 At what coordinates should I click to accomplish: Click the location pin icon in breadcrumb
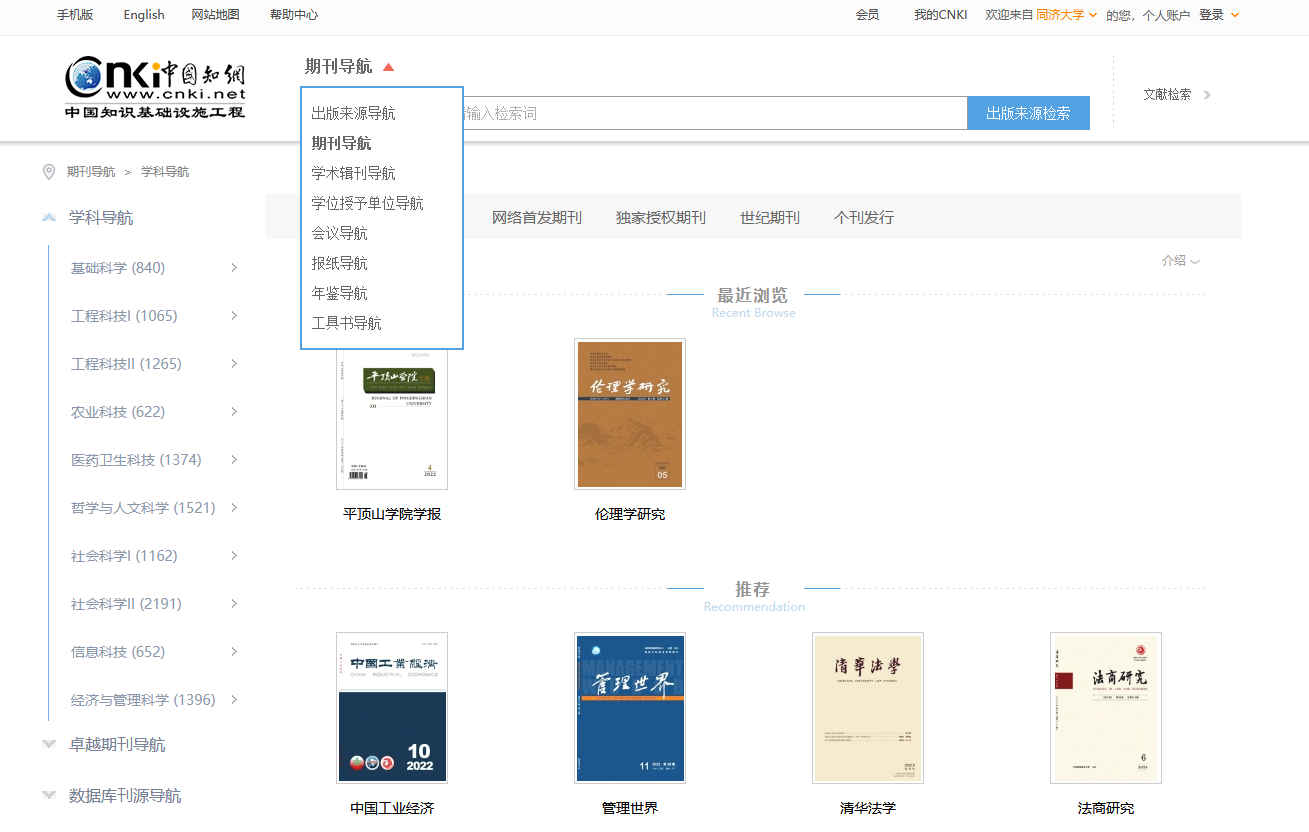point(49,172)
